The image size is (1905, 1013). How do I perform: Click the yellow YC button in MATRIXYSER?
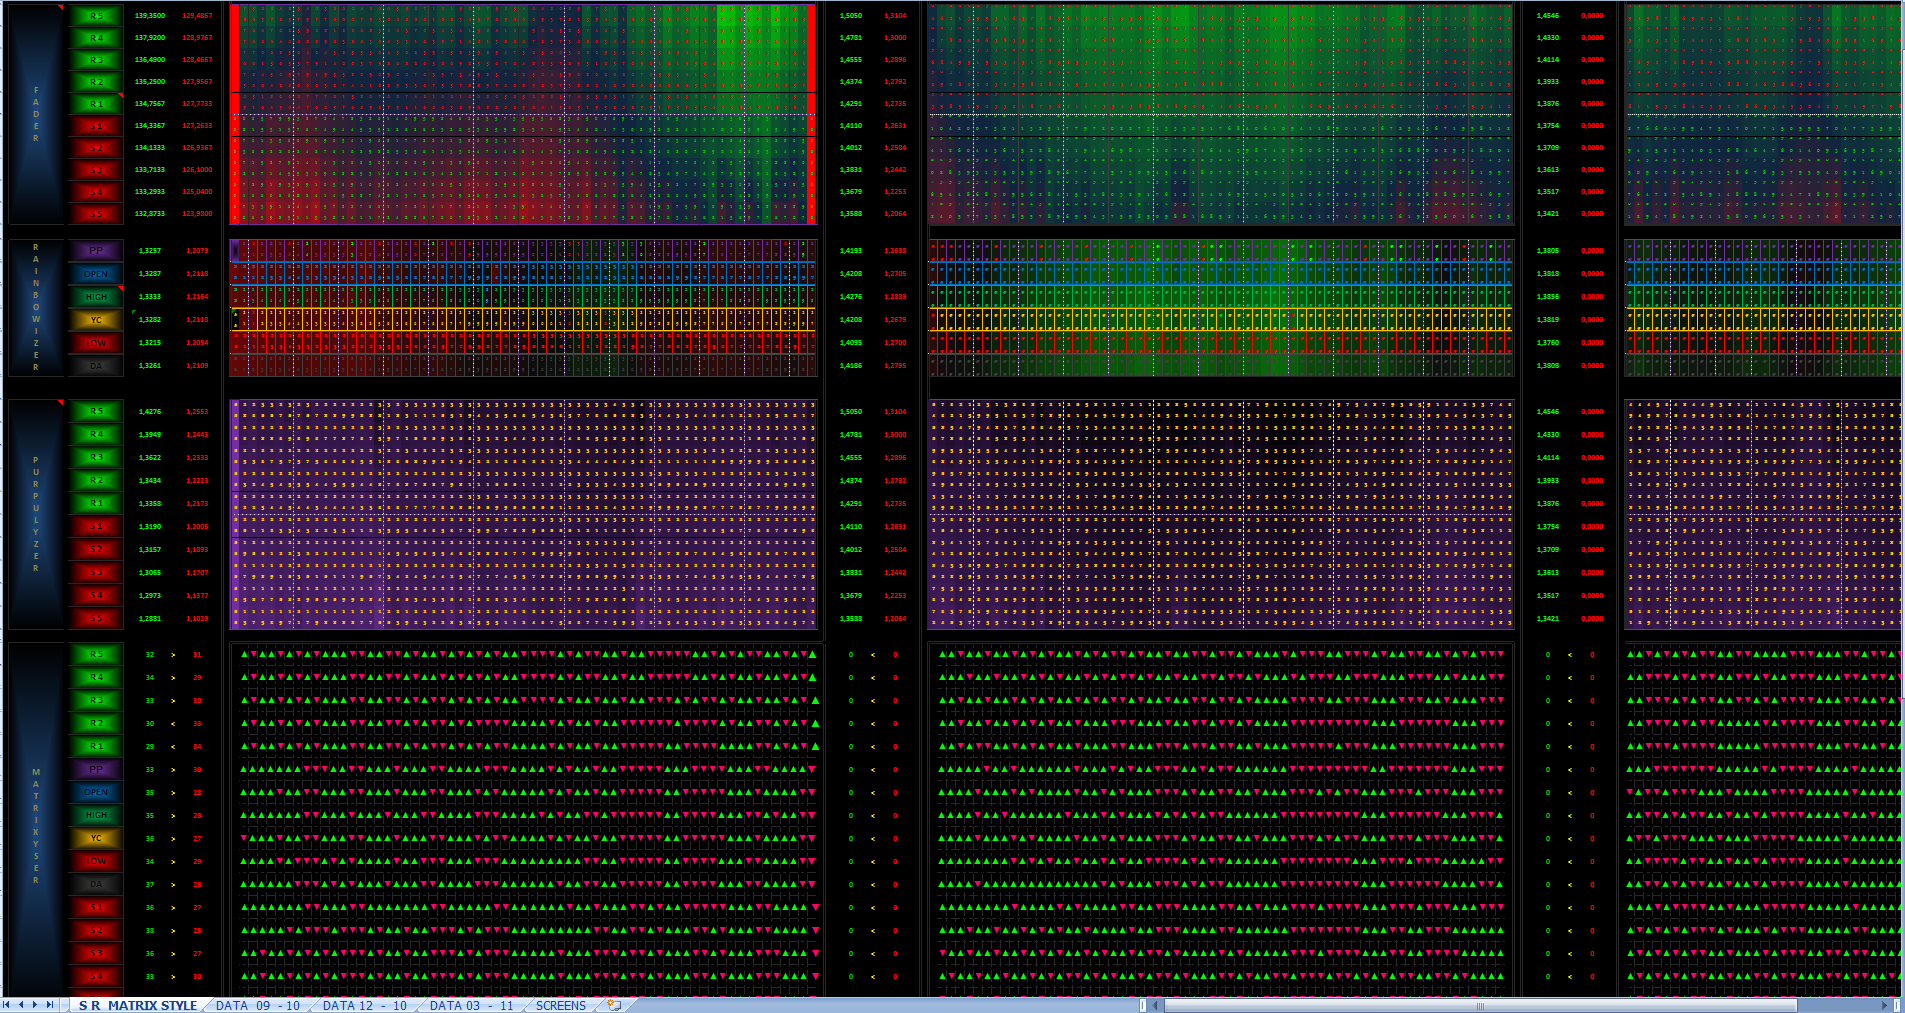pyautogui.click(x=96, y=839)
